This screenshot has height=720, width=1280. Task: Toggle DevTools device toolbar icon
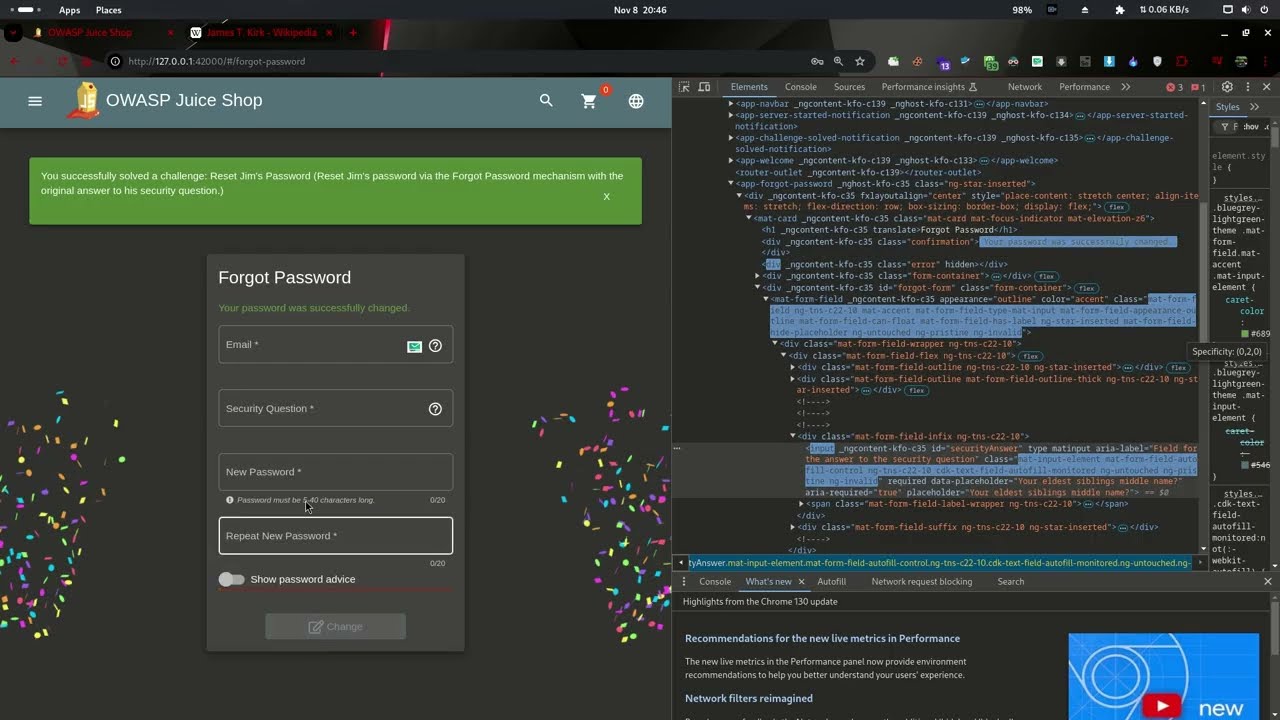[x=704, y=87]
